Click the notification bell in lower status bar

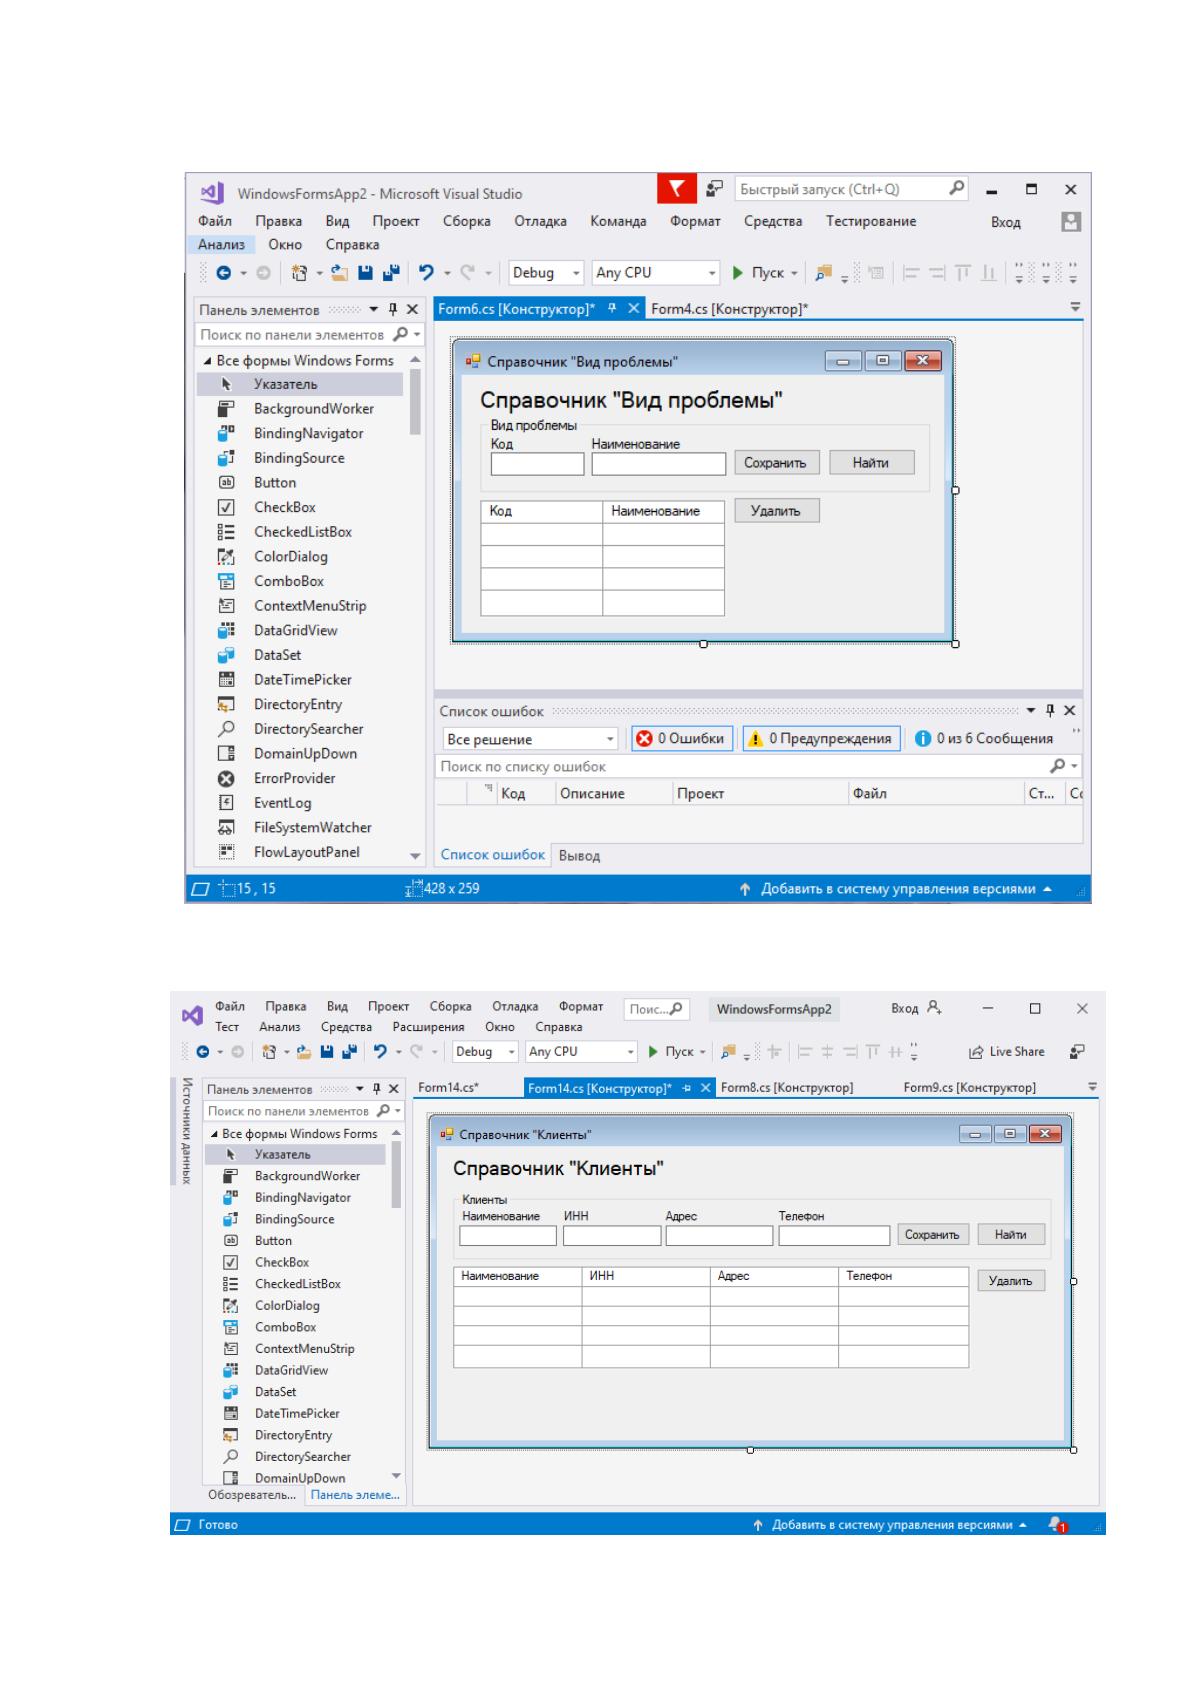click(x=1058, y=1524)
